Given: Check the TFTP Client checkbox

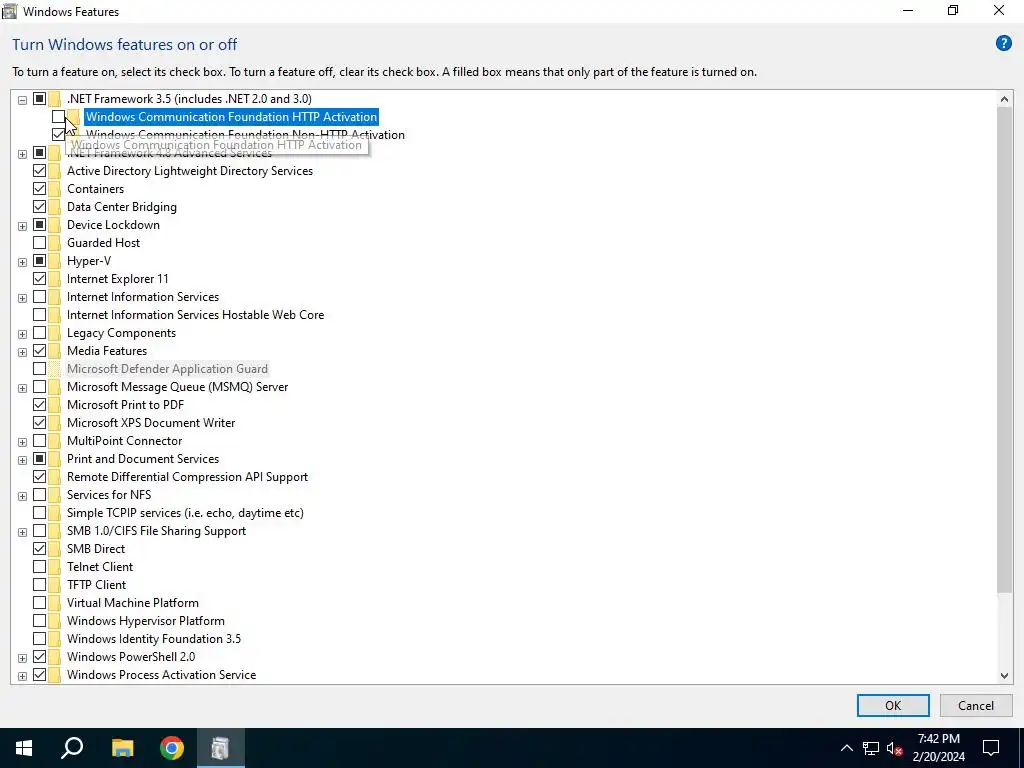Looking at the screenshot, I should click(39, 584).
